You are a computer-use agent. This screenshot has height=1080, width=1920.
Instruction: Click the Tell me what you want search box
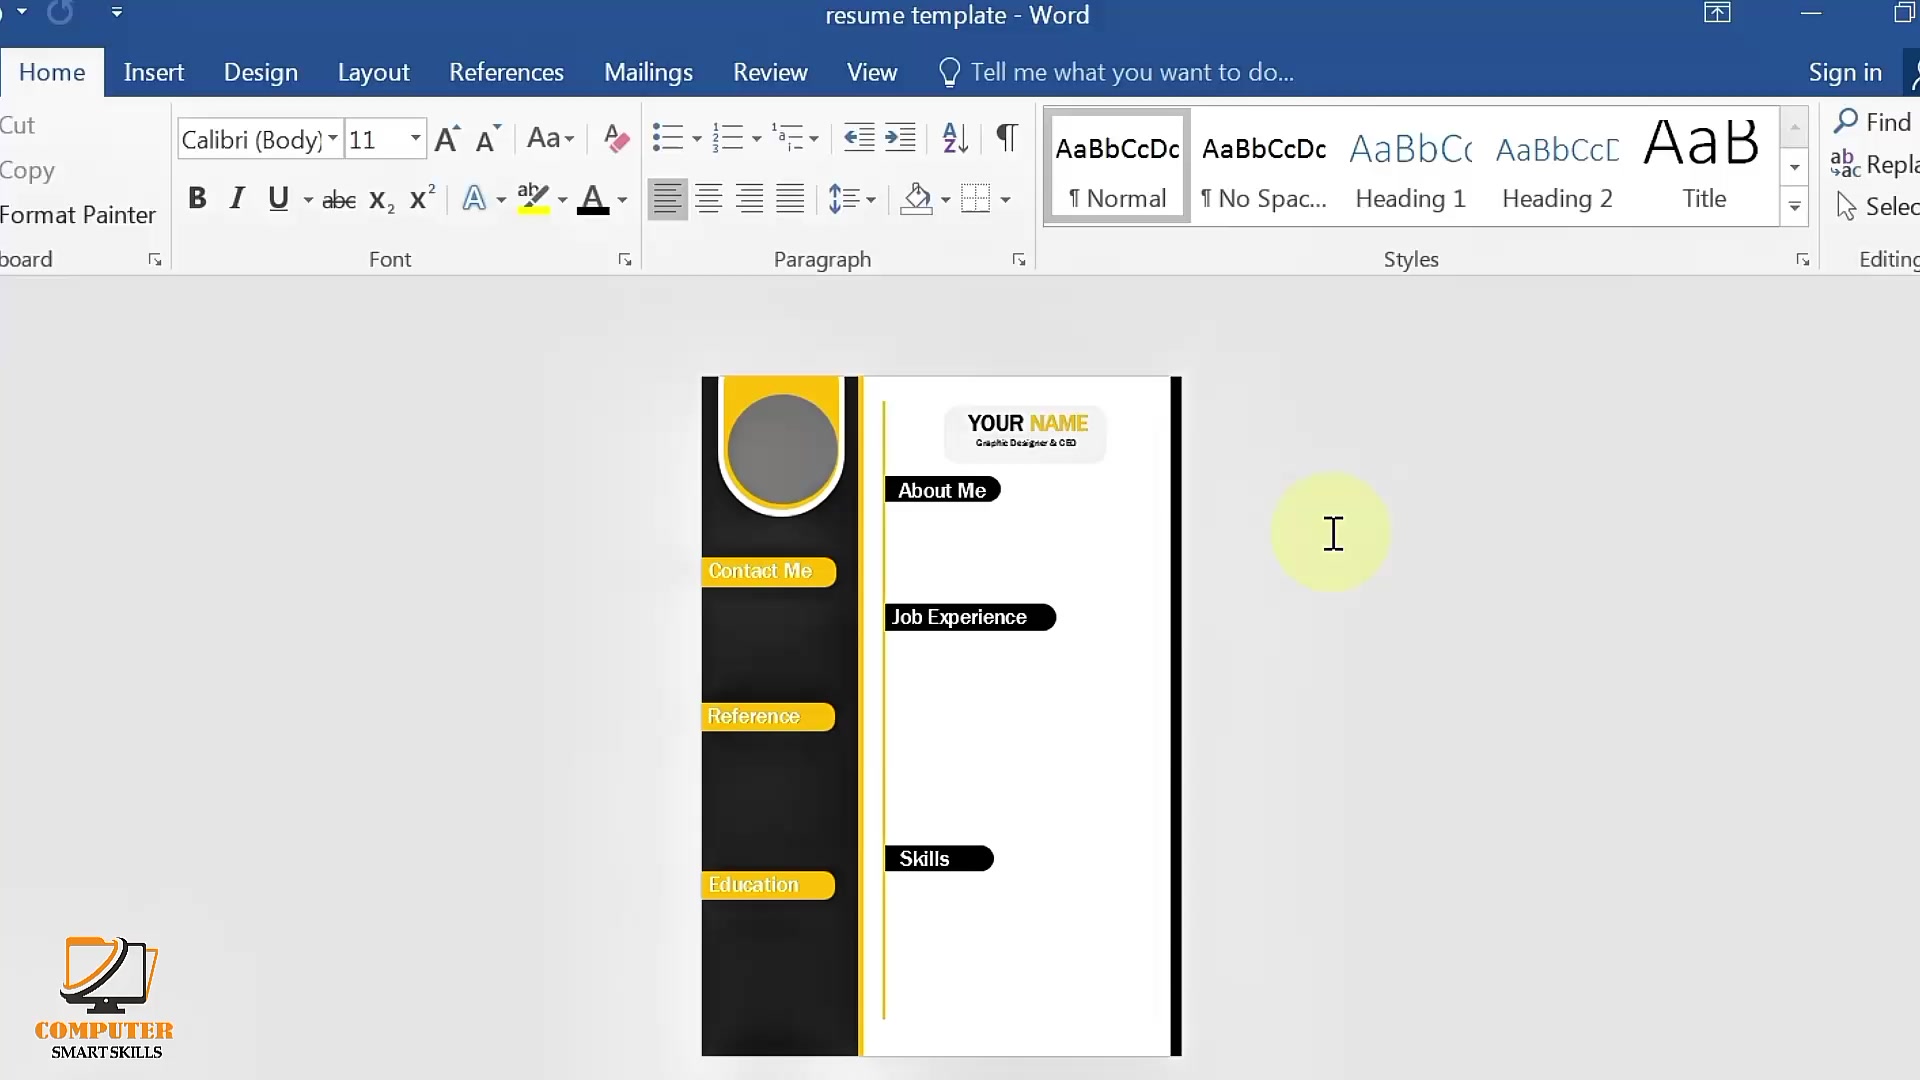pyautogui.click(x=1132, y=72)
